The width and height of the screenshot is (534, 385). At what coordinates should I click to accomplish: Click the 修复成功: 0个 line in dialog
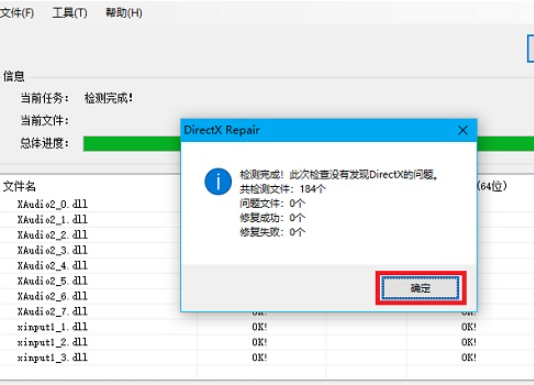pos(272,218)
